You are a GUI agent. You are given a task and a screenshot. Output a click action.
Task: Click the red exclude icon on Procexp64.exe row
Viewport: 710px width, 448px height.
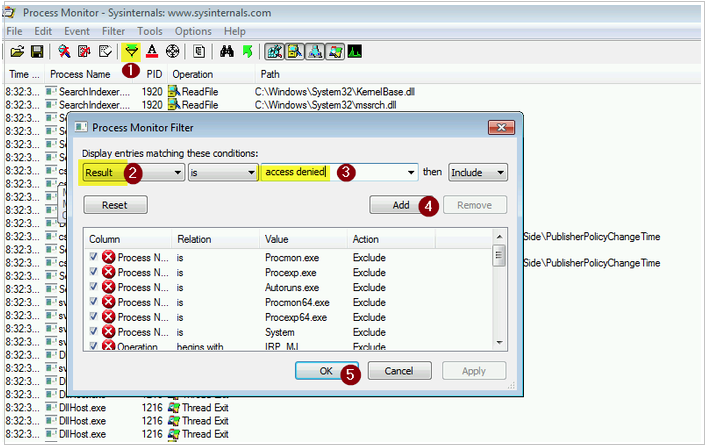tap(108, 317)
